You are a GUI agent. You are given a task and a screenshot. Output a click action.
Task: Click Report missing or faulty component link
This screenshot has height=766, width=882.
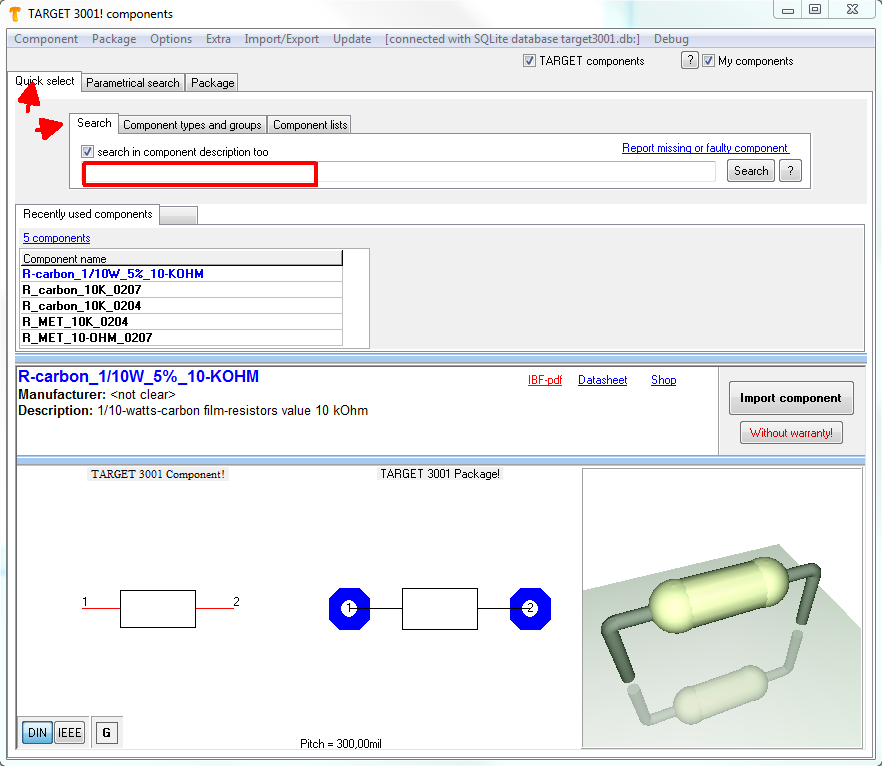pos(705,148)
